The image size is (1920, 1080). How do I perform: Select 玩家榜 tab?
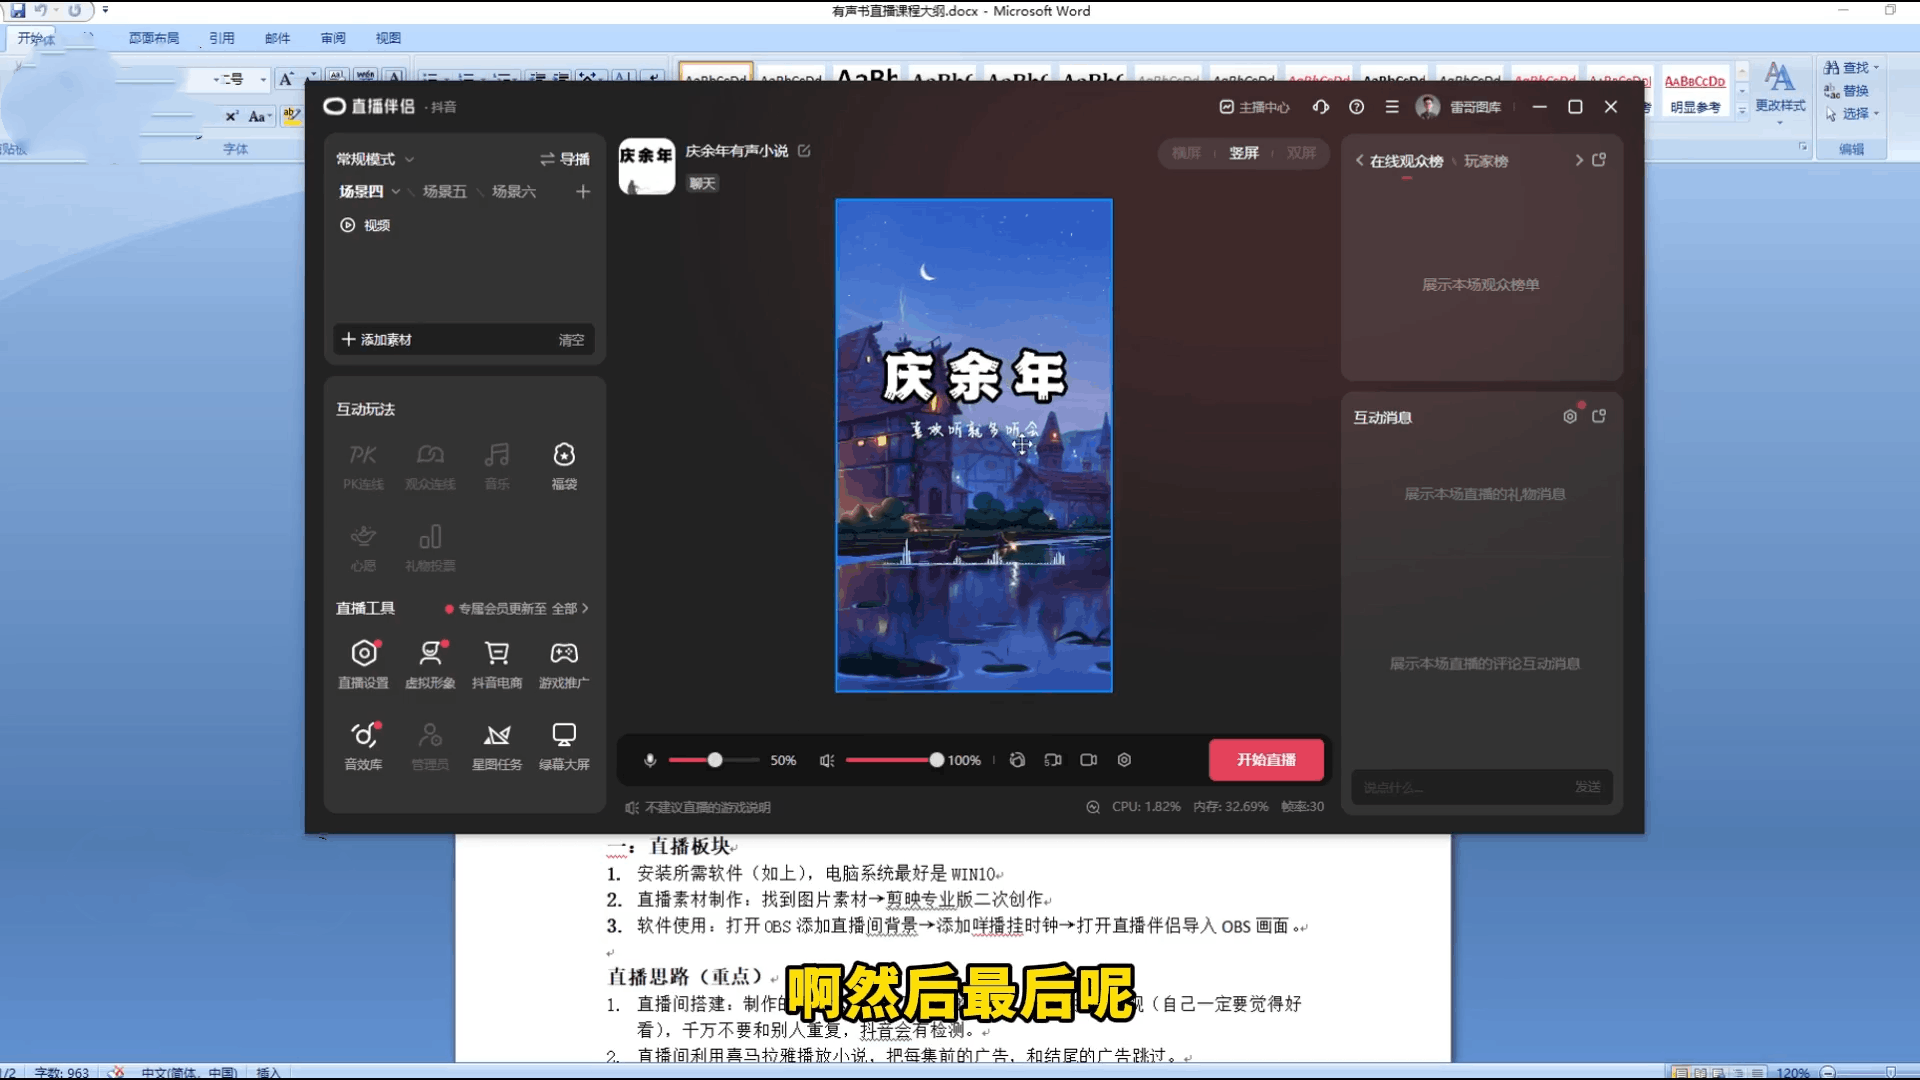coord(1486,161)
